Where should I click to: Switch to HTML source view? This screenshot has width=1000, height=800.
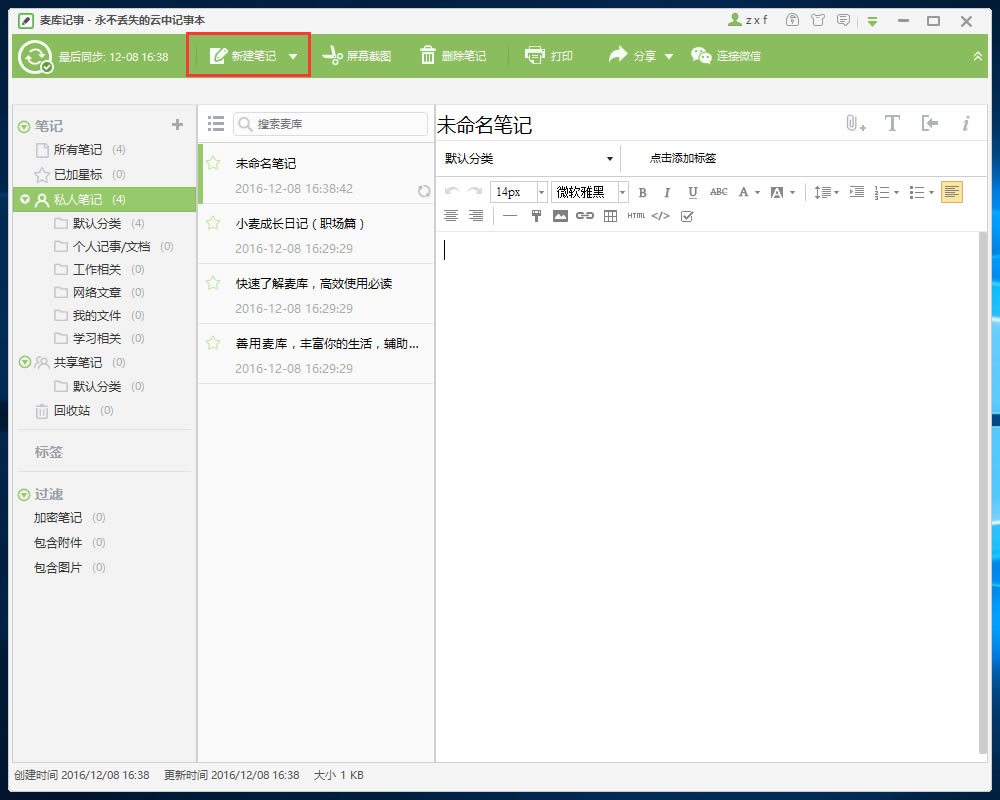[635, 215]
